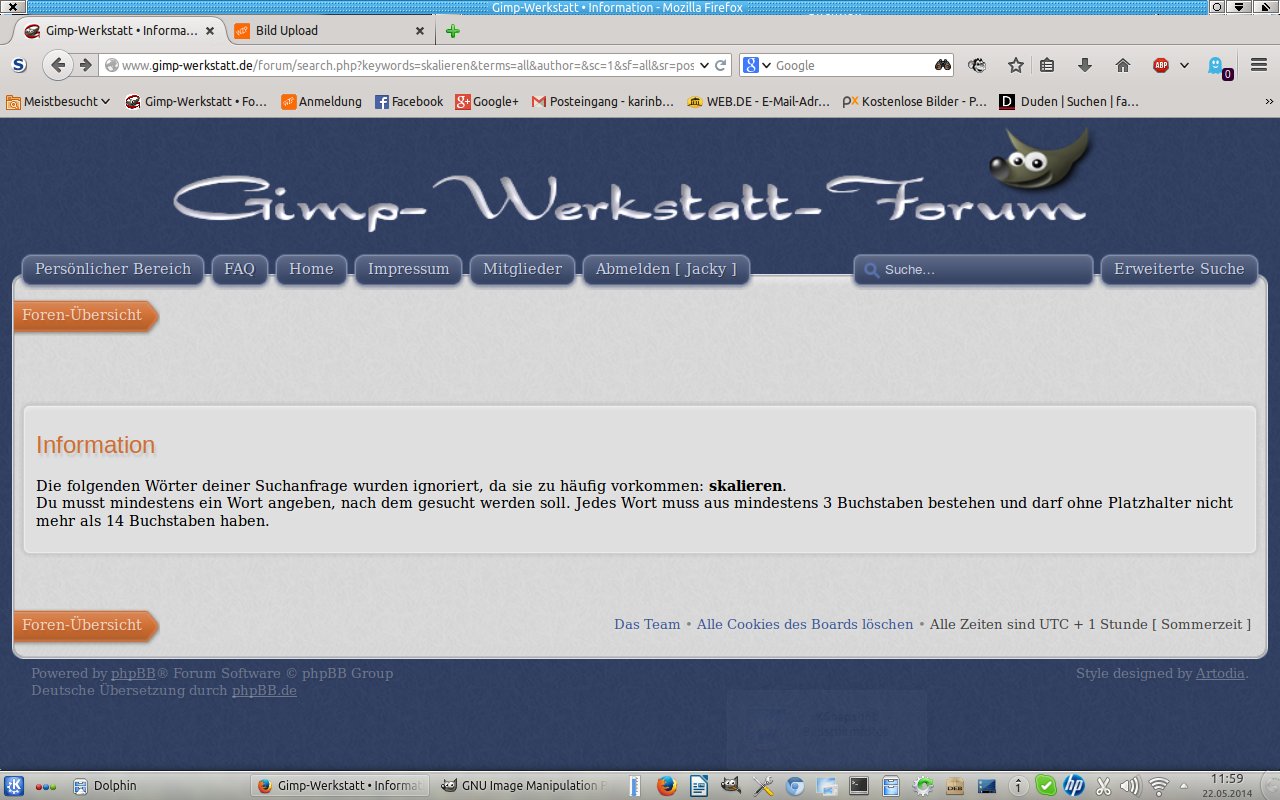Click the green checkmark tray icon
Image resolution: width=1280 pixels, height=800 pixels.
pos(1045,786)
